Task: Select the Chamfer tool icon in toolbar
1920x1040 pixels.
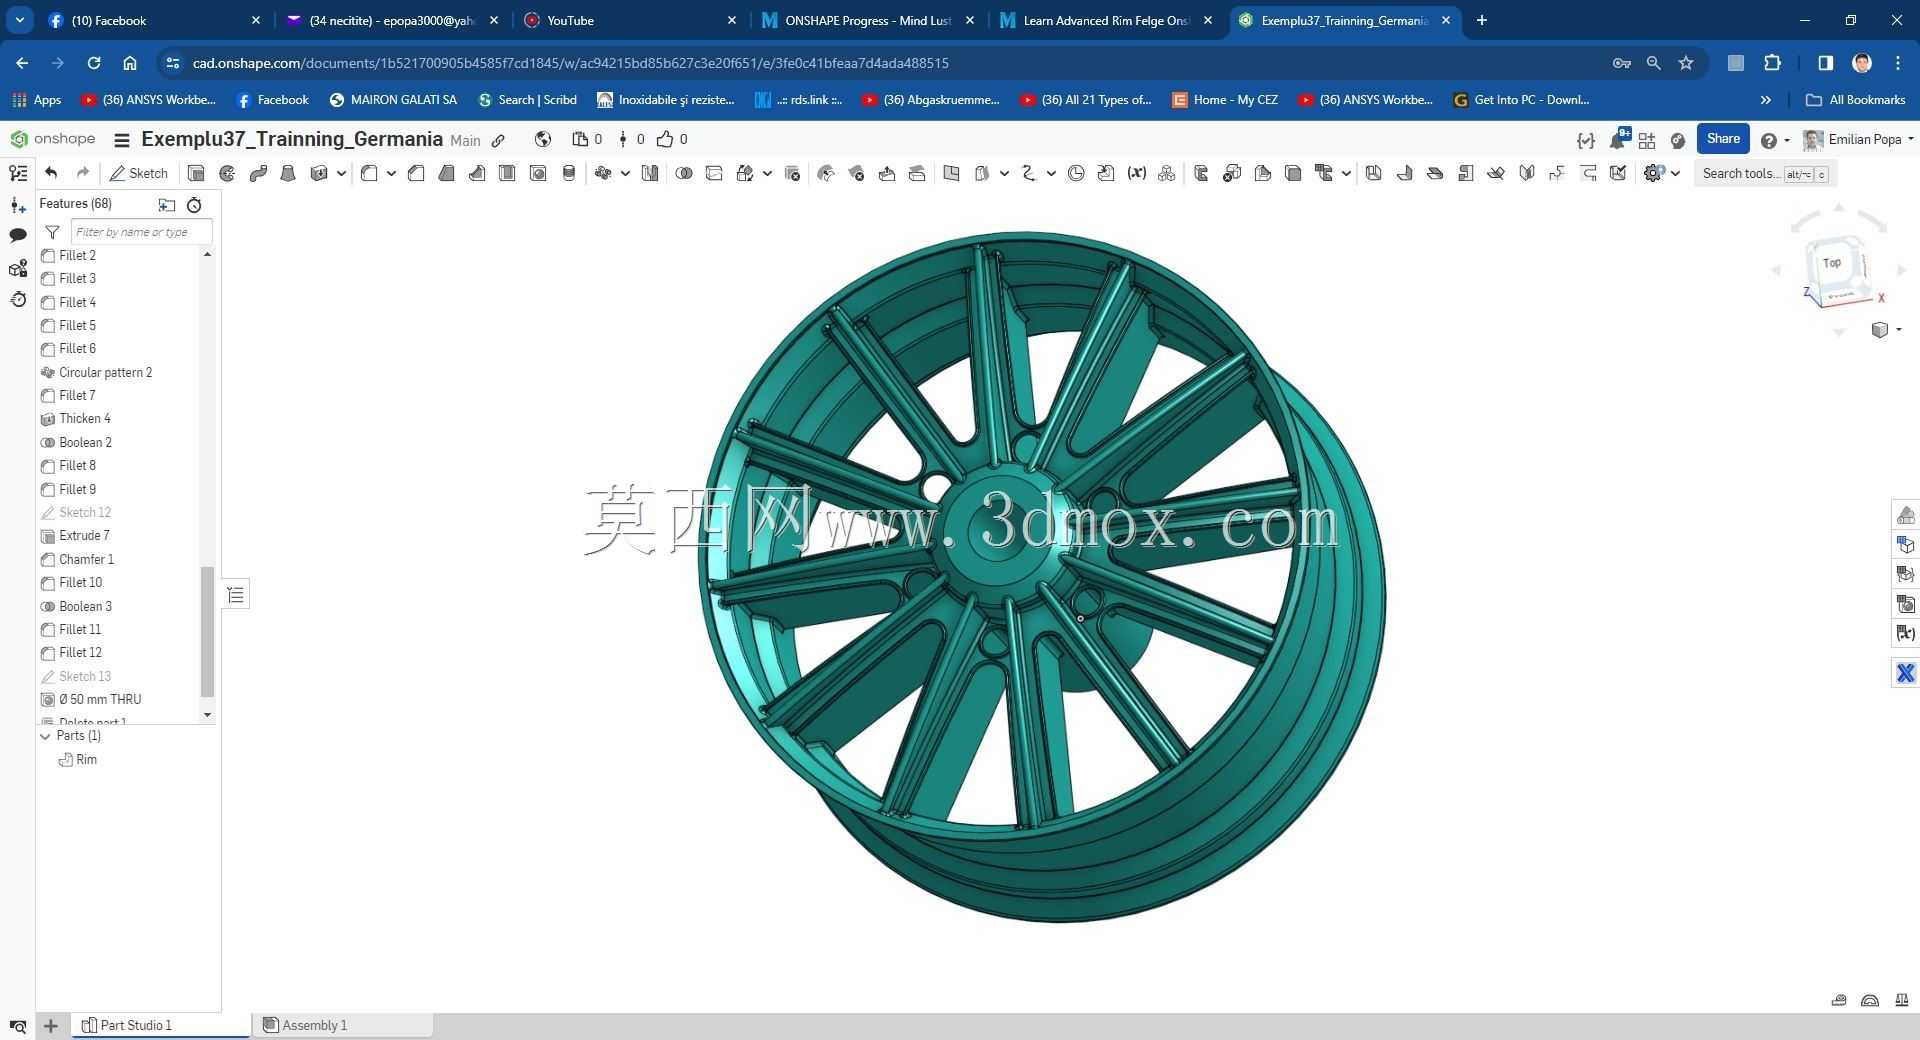Action: pos(416,173)
